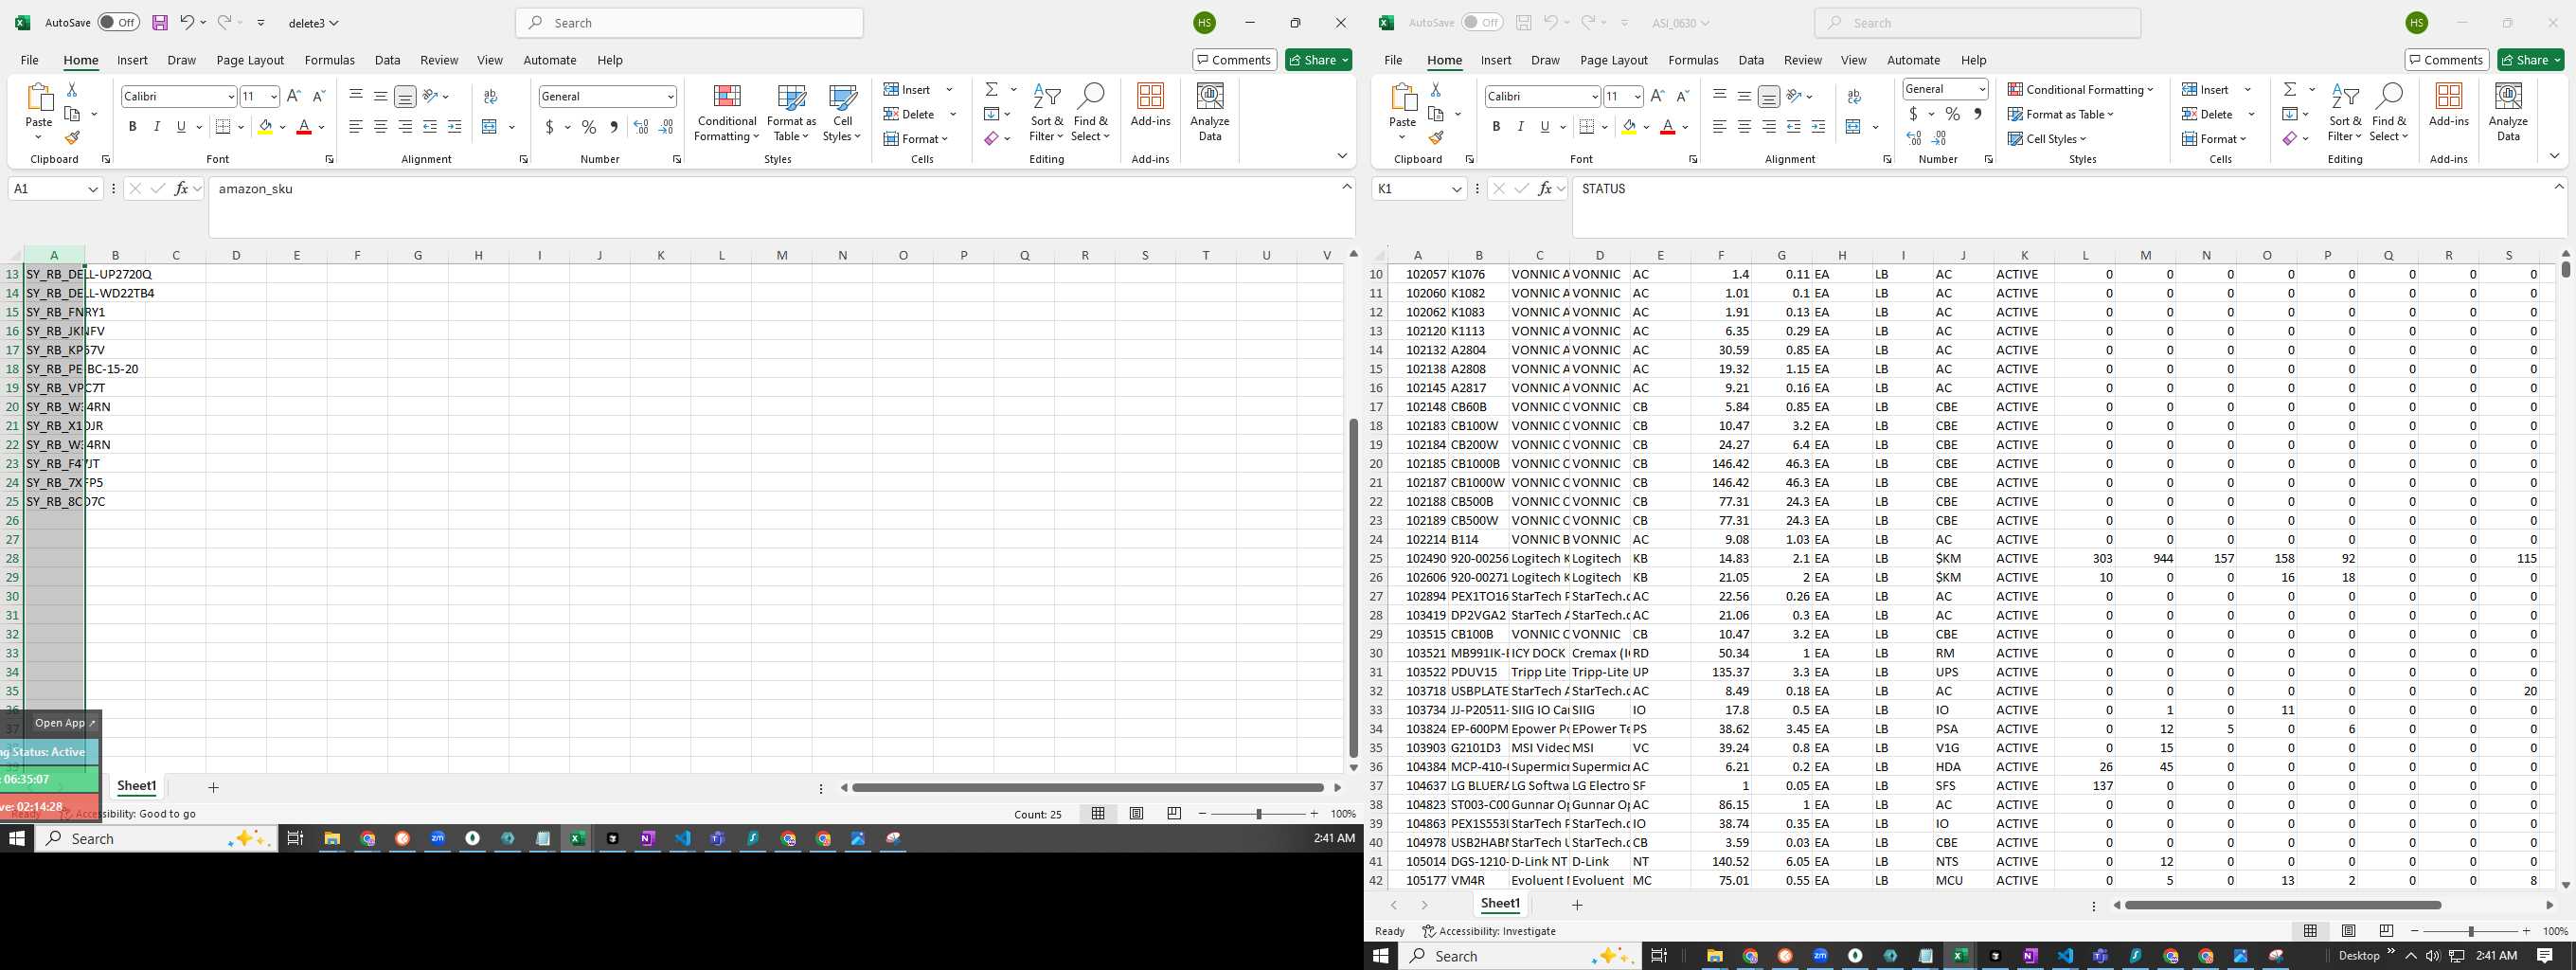Click Delete cells button in ASI_0630 window

click(2208, 114)
